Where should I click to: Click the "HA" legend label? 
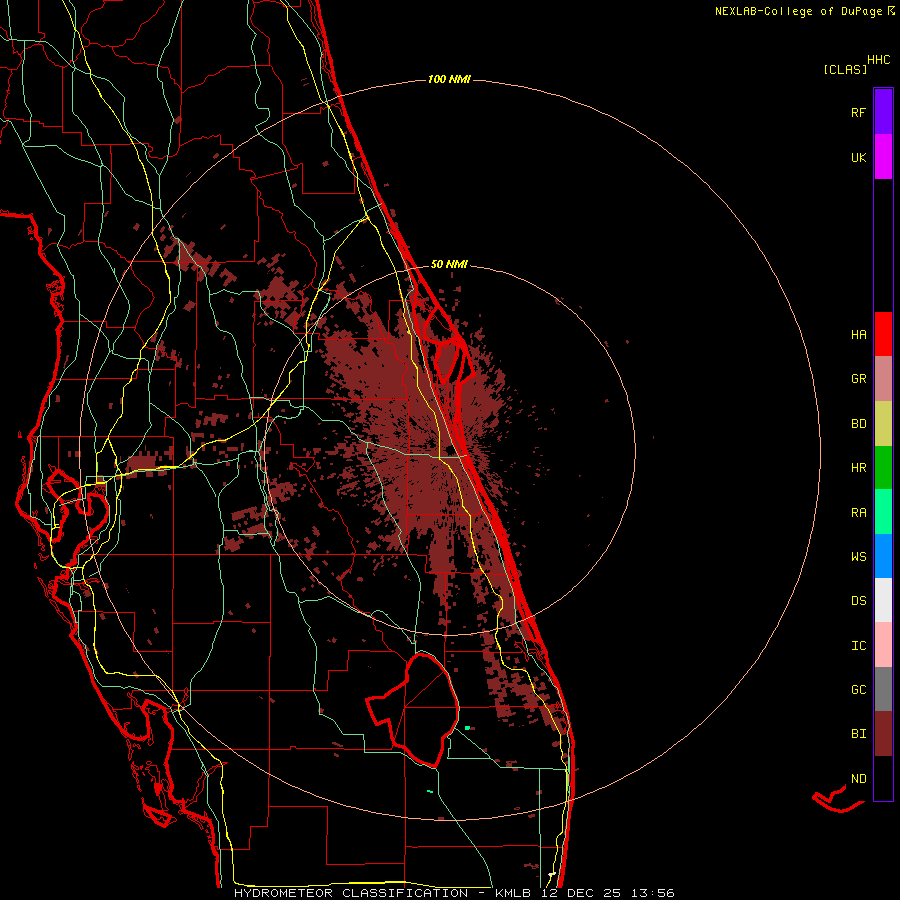858,334
